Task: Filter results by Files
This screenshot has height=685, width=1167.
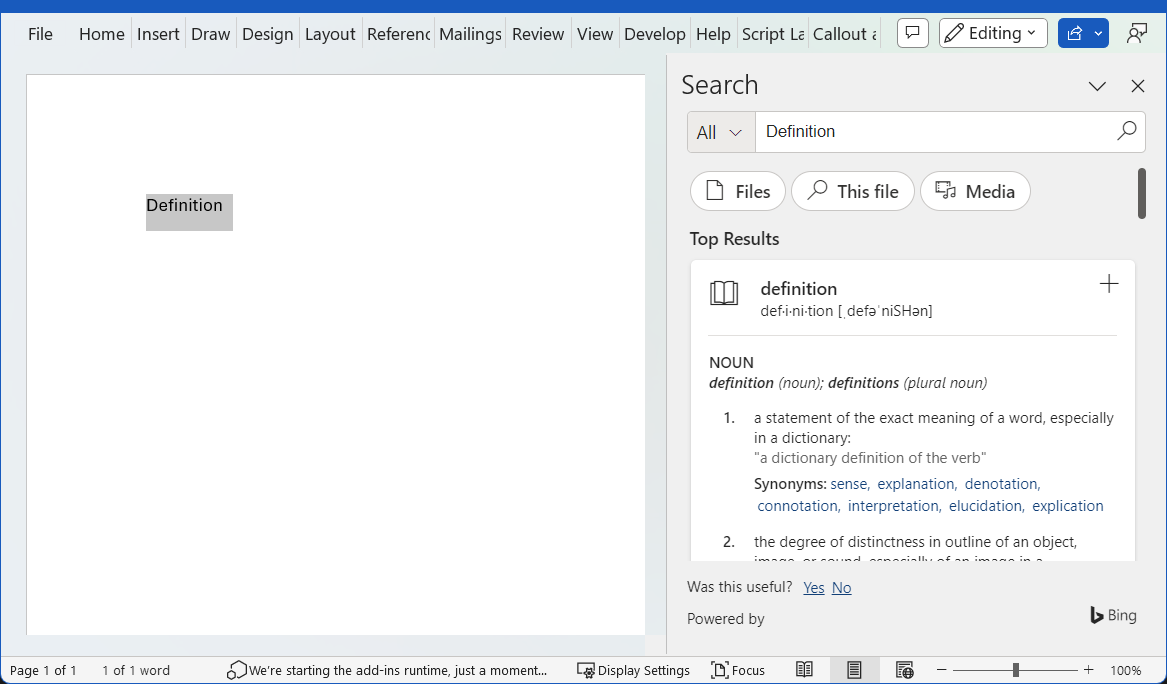Action: pos(738,191)
